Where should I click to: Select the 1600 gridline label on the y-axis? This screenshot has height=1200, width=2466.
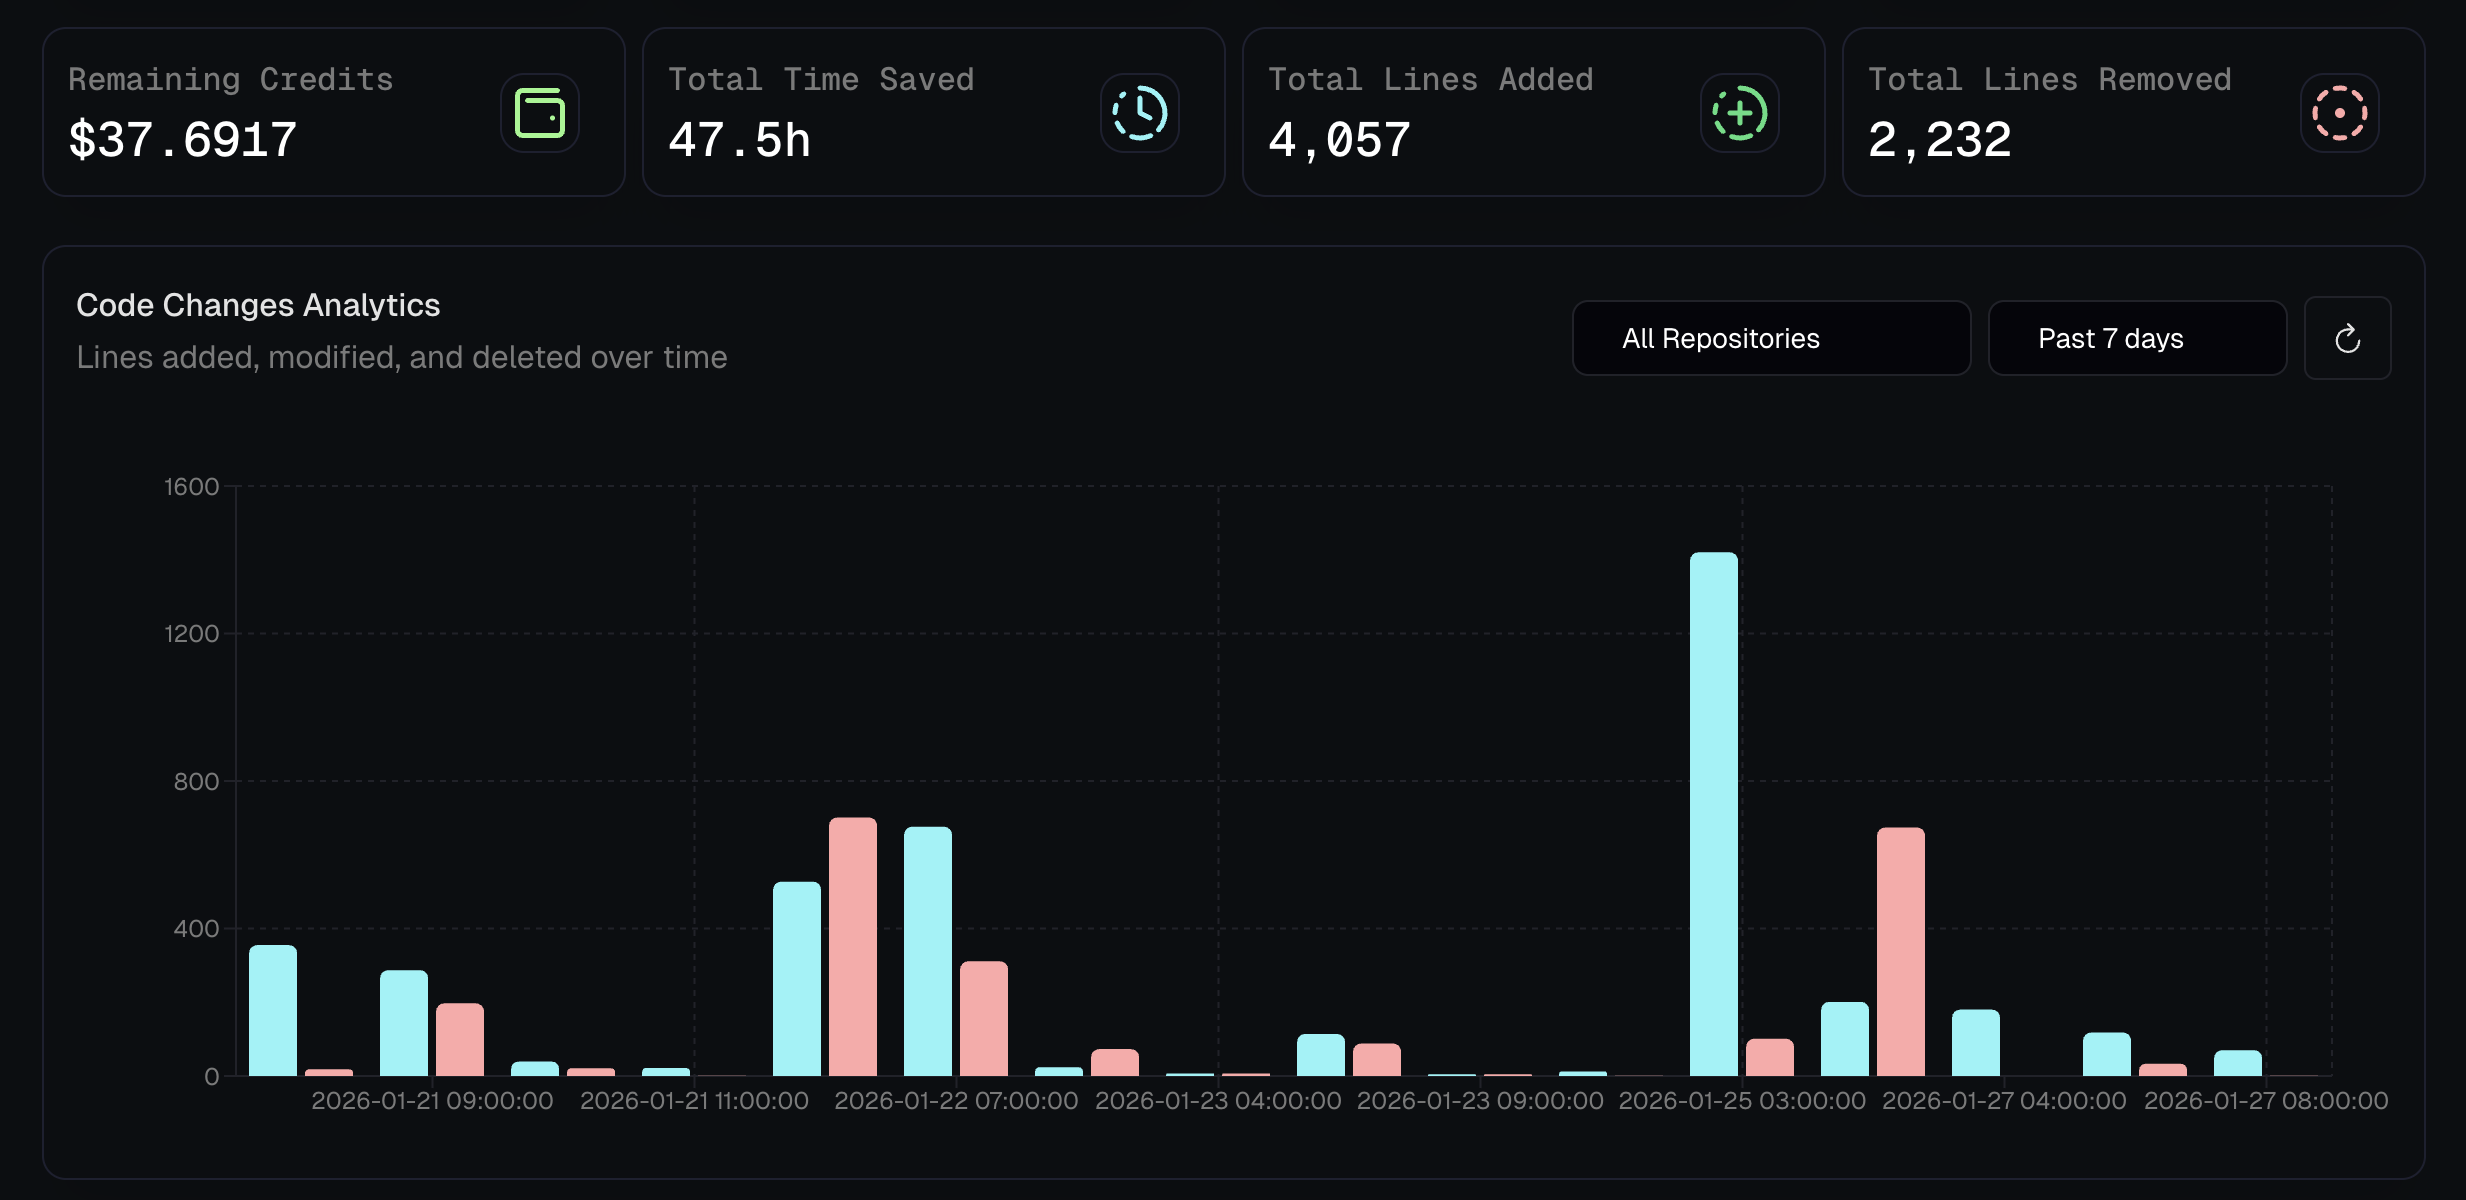point(192,486)
